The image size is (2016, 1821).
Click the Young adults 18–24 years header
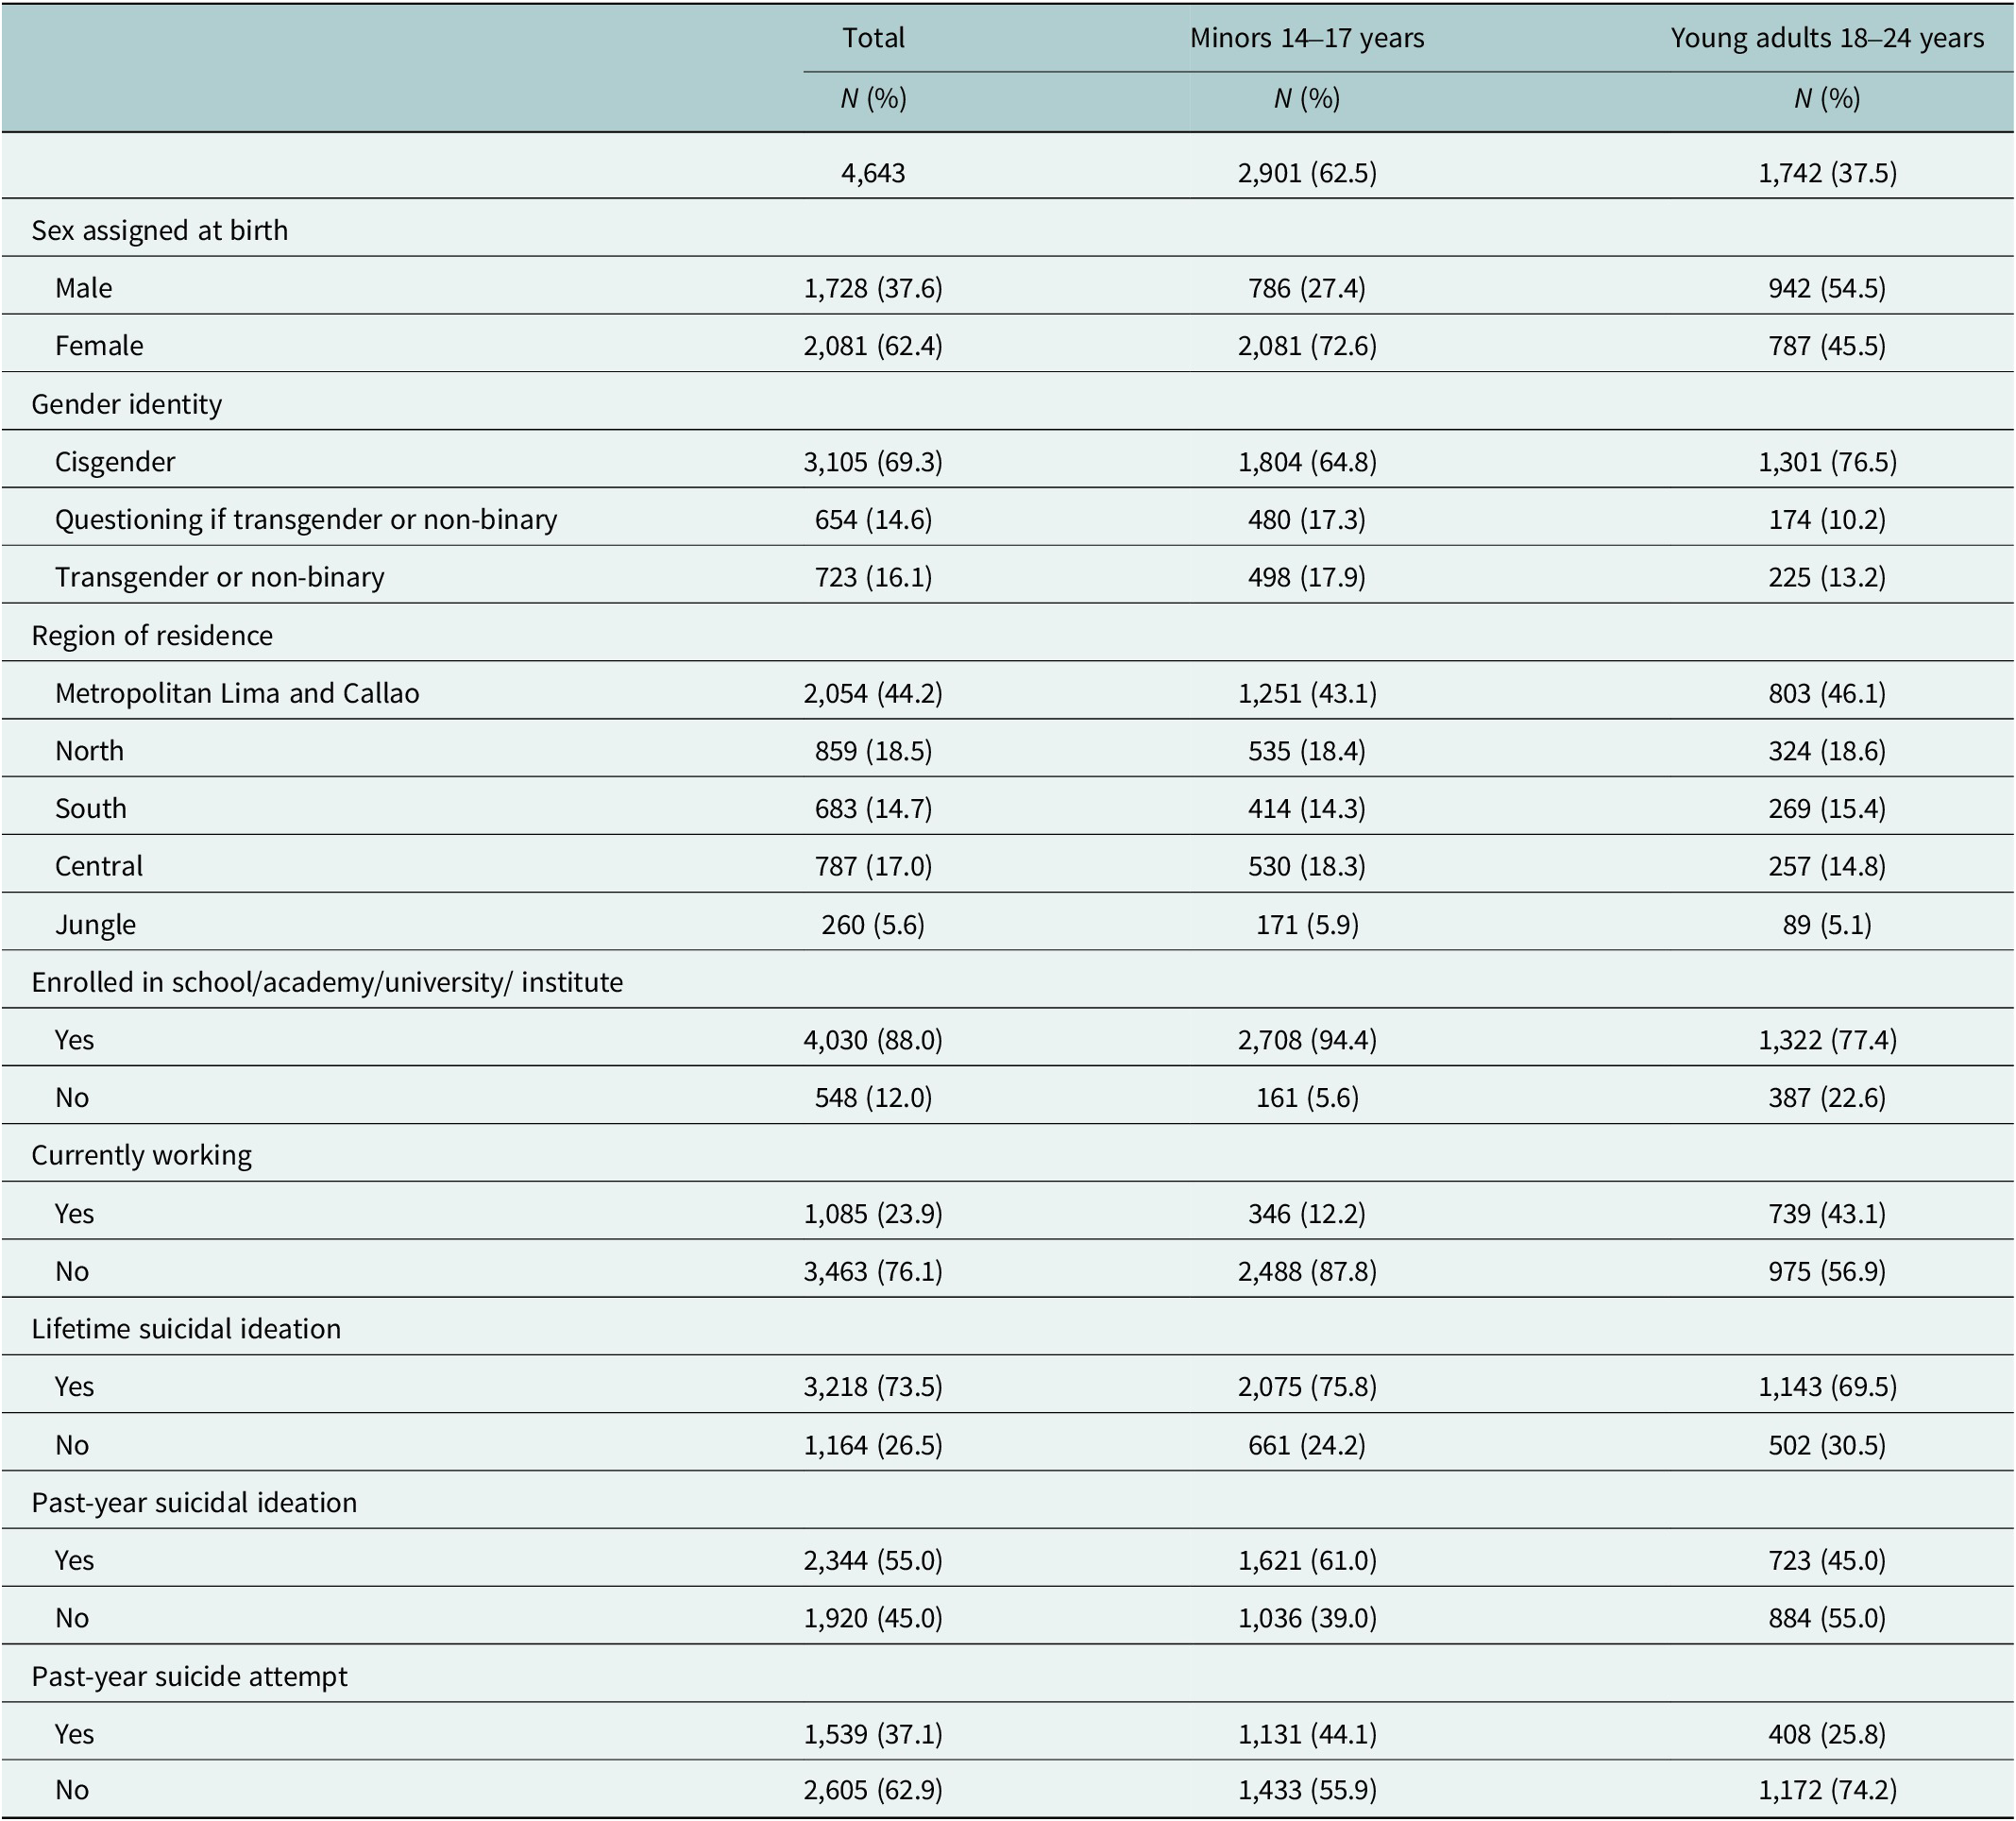[1827, 38]
